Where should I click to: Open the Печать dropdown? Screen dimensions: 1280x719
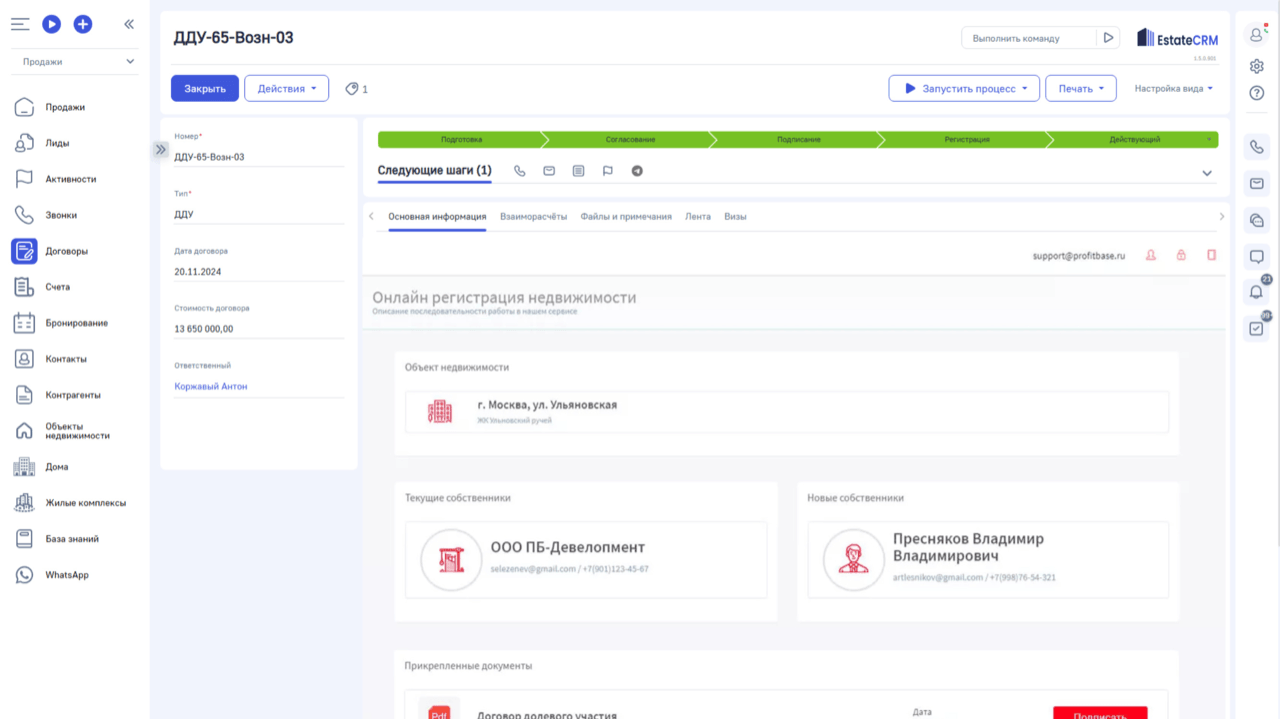tap(1081, 88)
